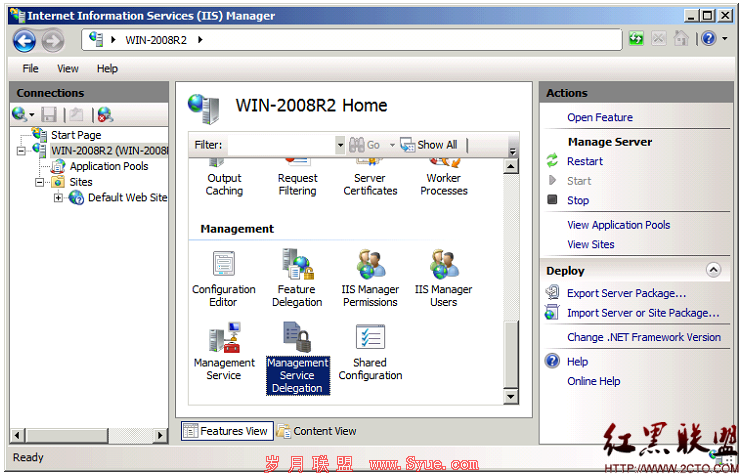Collapse the WIN-2008R2 server node
Viewport: 741px width, 474px height.
[21, 151]
